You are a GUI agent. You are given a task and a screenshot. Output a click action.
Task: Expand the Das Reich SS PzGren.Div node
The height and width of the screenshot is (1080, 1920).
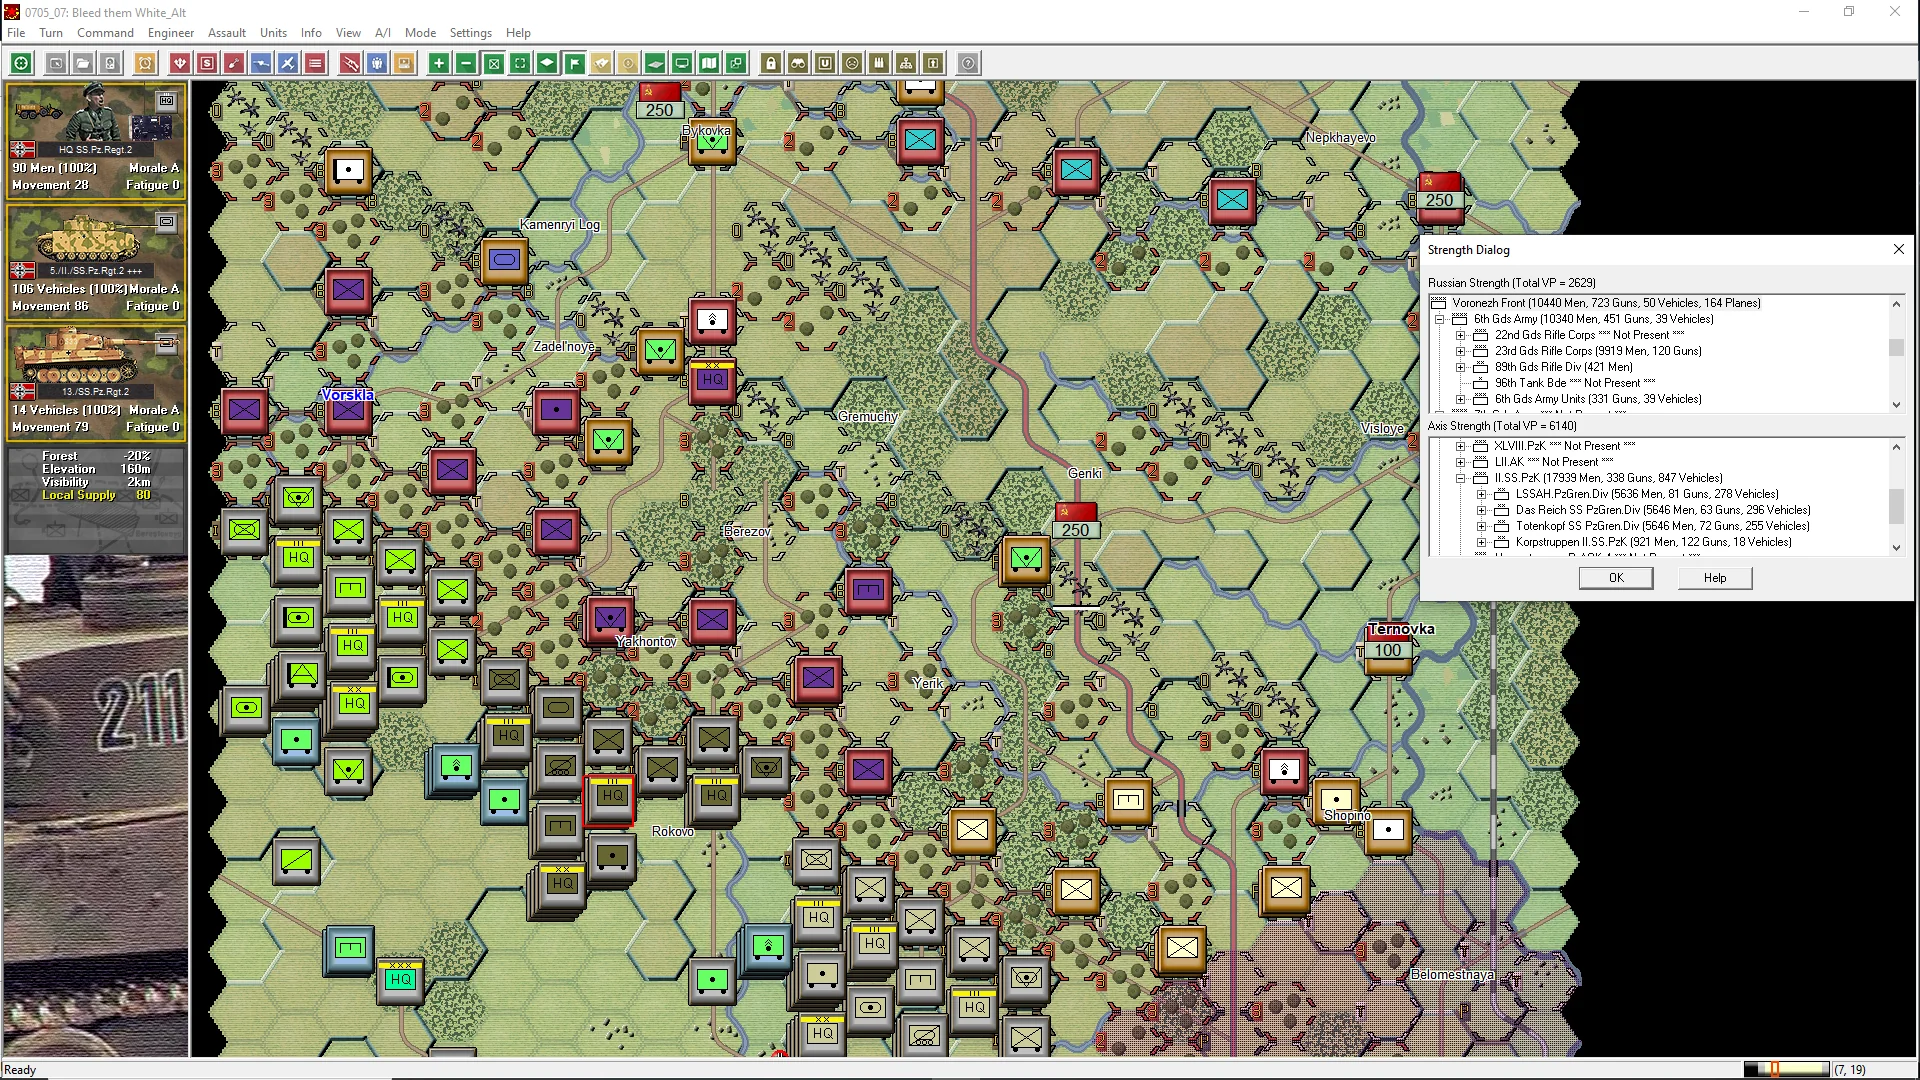click(x=1481, y=510)
